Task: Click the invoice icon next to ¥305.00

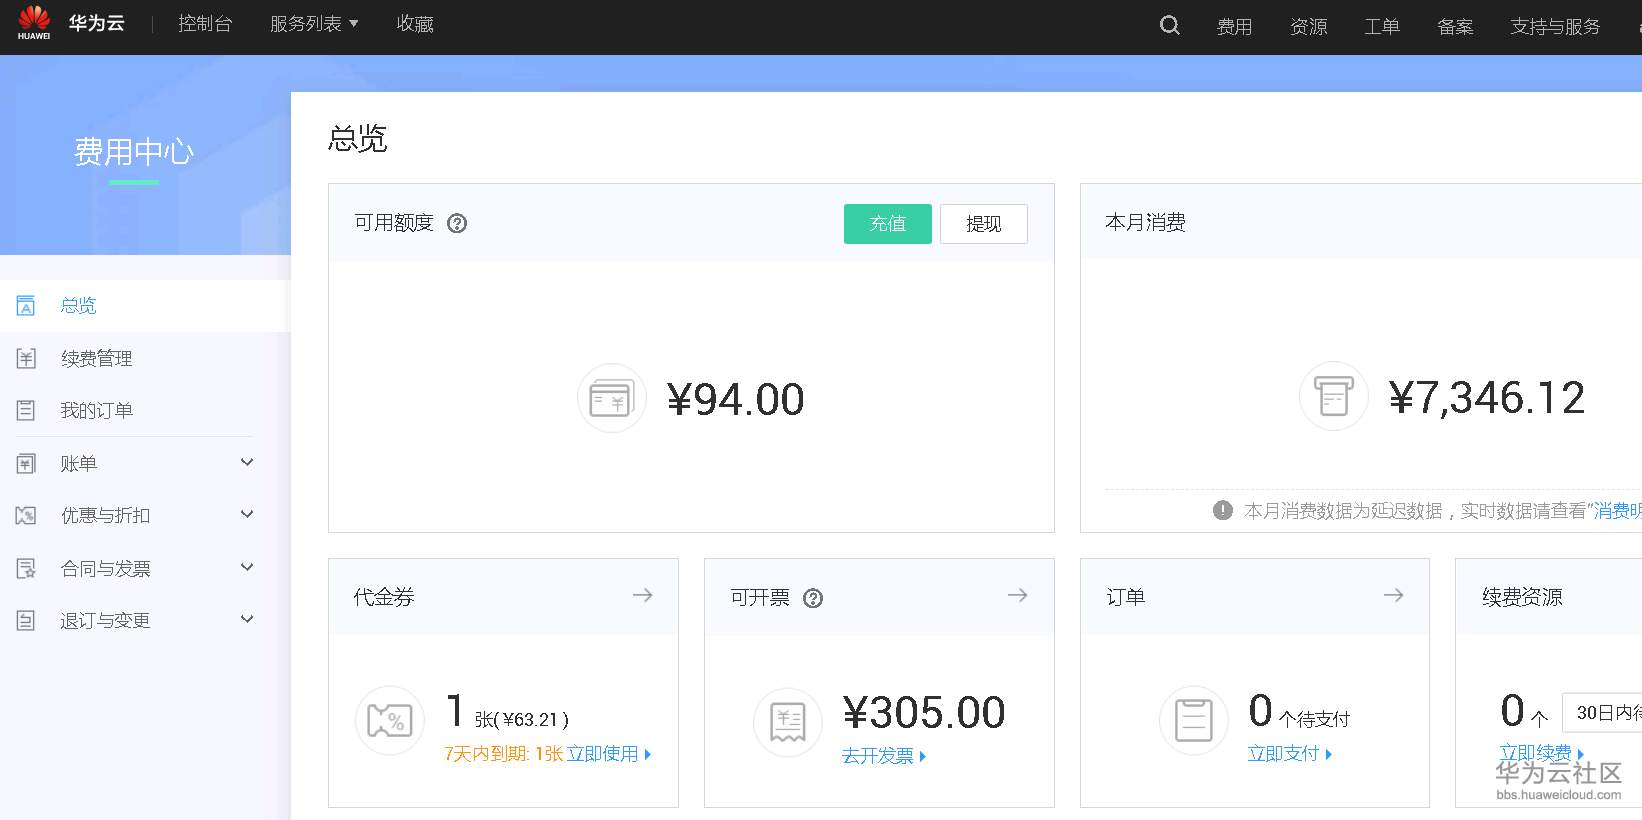Action: pyautogui.click(x=788, y=722)
